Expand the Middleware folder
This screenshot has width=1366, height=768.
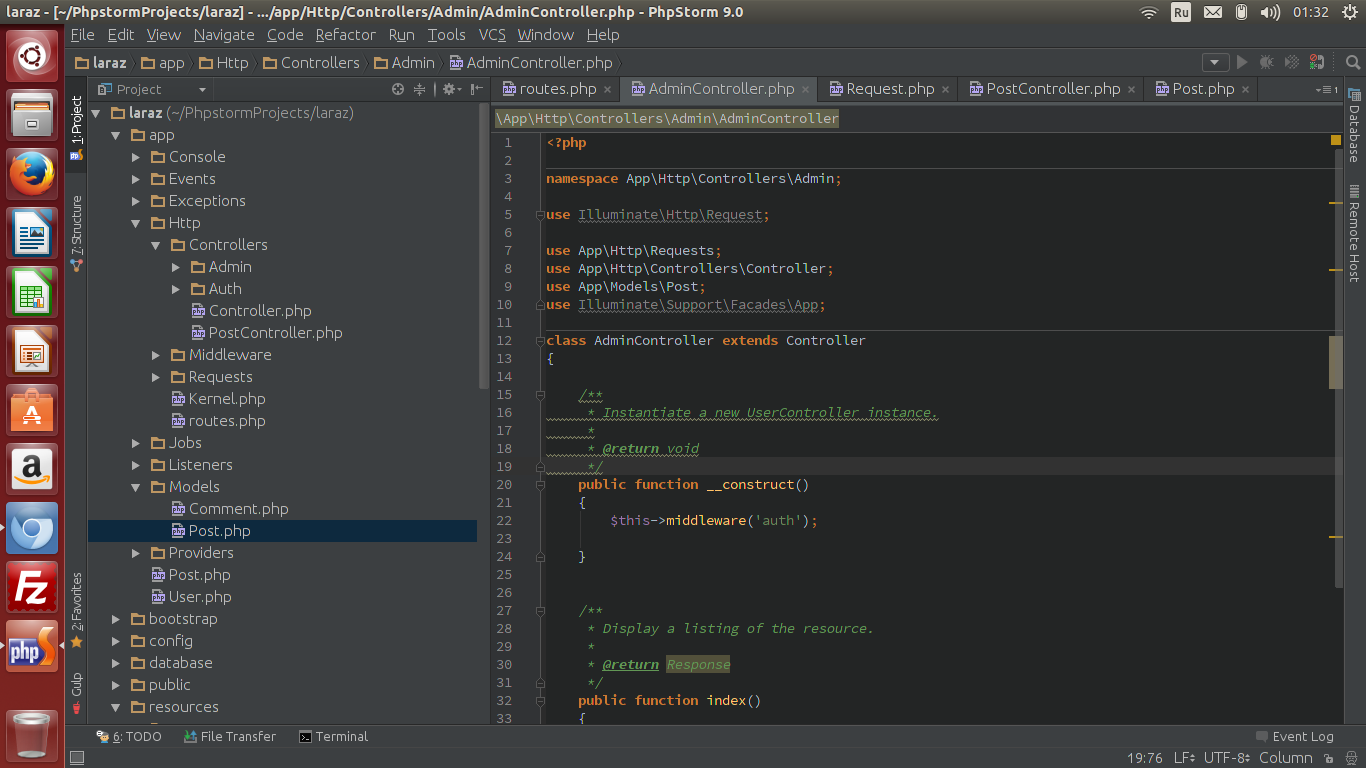pos(156,355)
